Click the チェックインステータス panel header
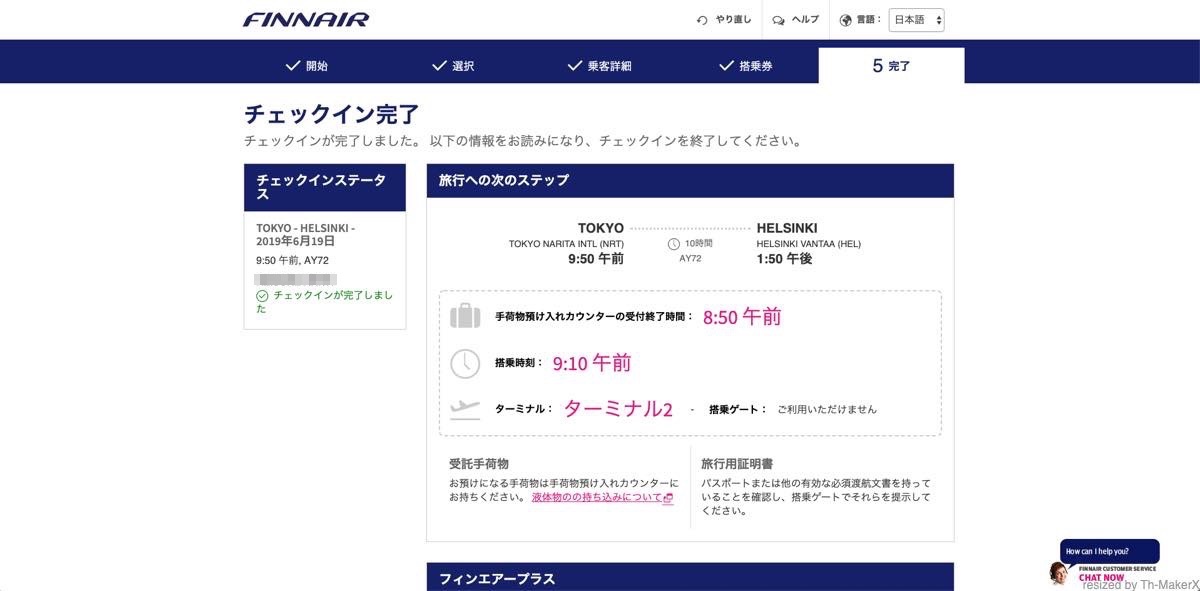The height and width of the screenshot is (591, 1200). click(325, 187)
